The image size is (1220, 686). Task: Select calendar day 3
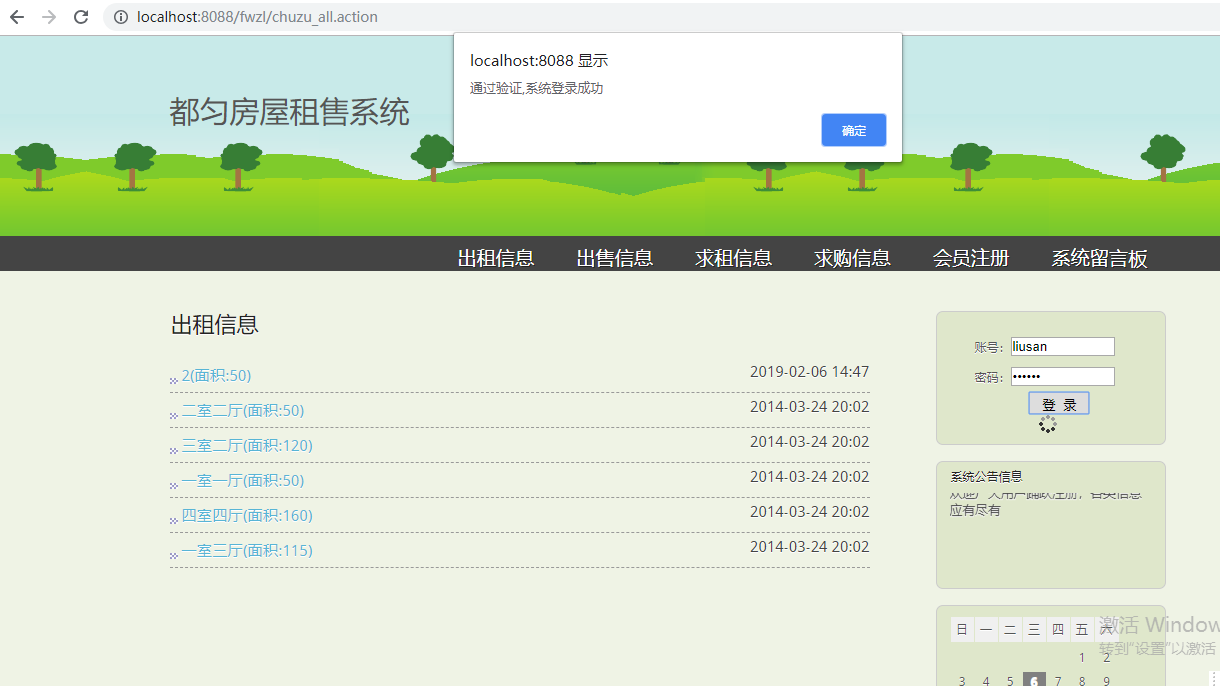962,681
